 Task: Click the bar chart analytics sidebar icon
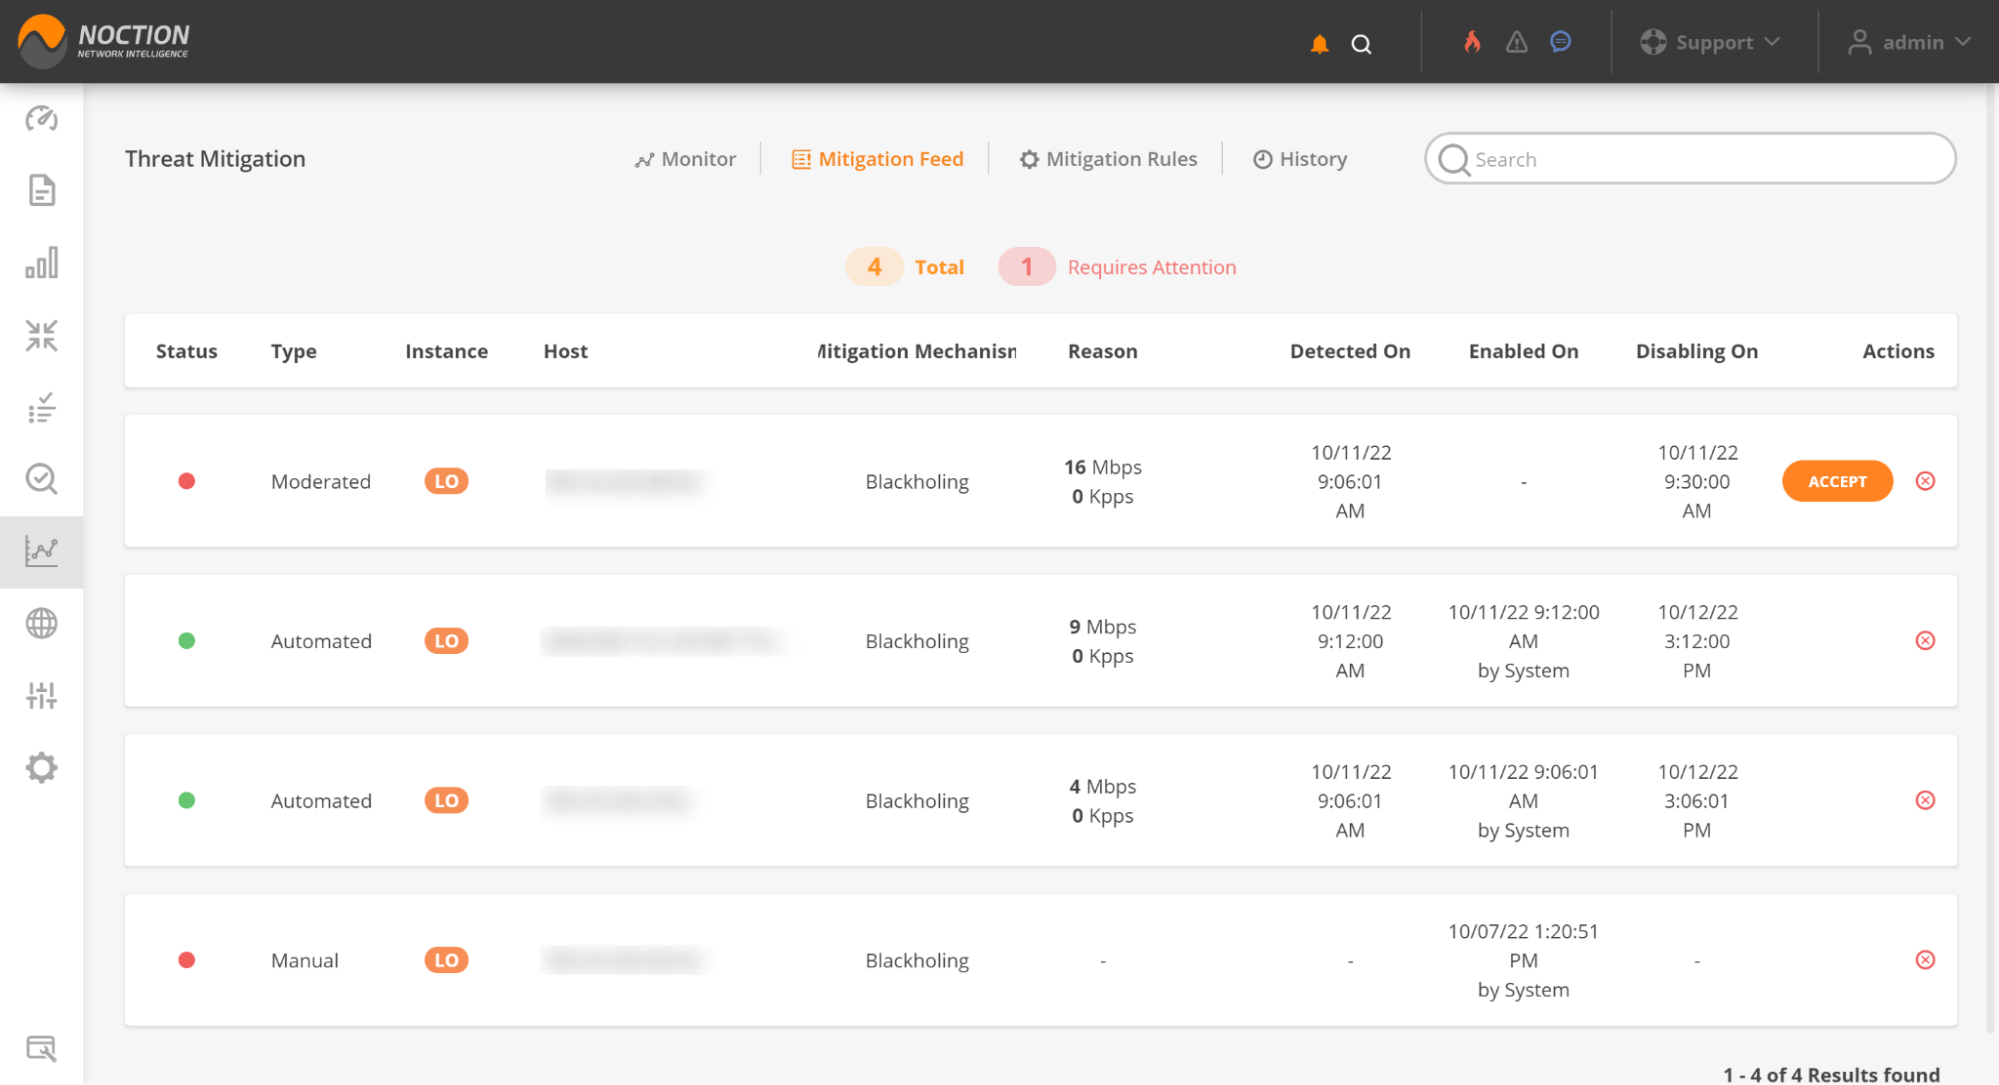pos(41,265)
